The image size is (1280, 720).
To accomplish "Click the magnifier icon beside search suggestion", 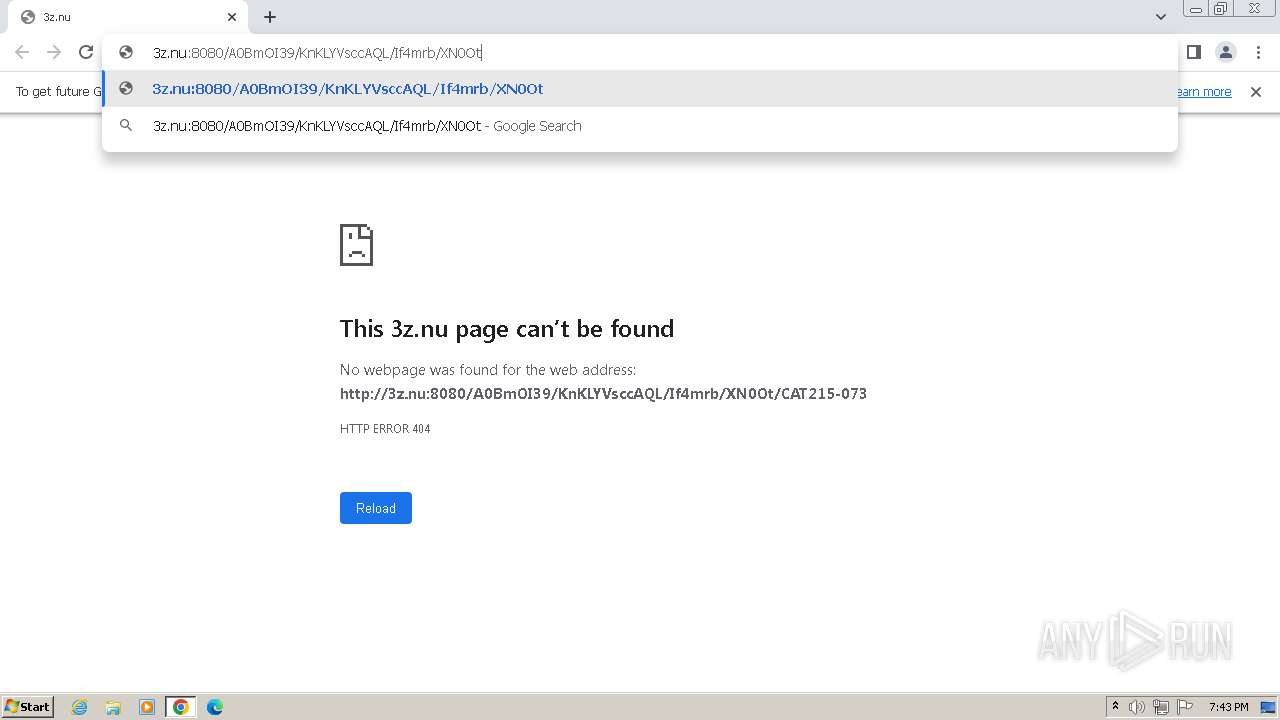I will click(x=126, y=126).
